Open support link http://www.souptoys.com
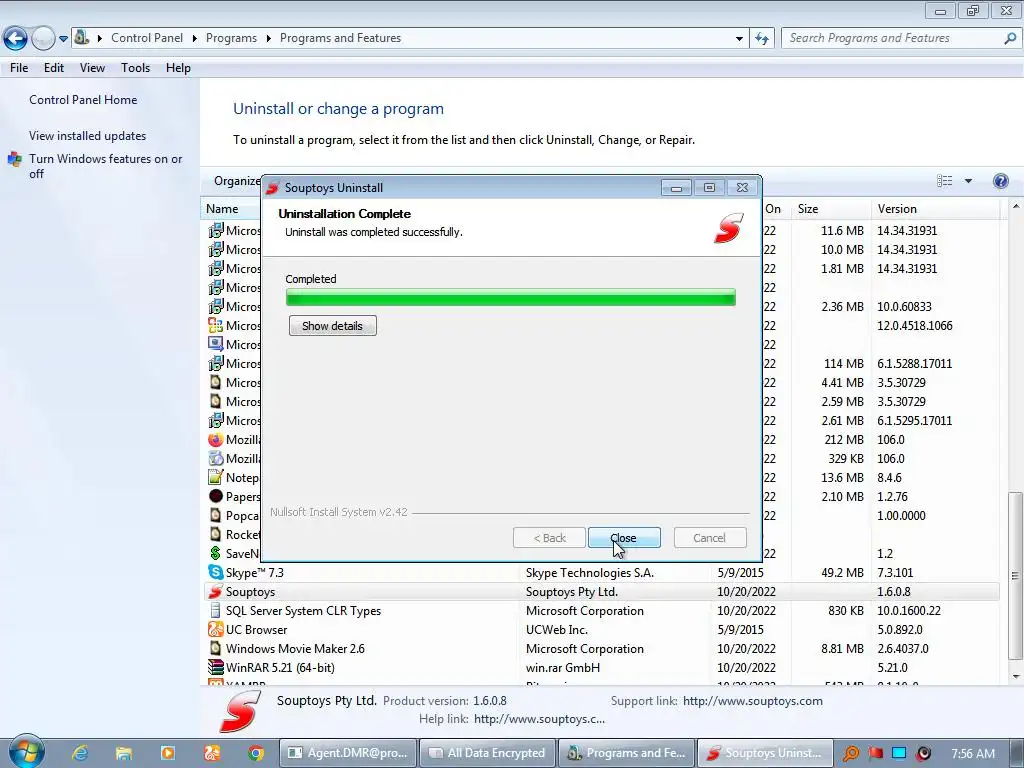Image resolution: width=1024 pixels, height=768 pixels. click(x=752, y=701)
